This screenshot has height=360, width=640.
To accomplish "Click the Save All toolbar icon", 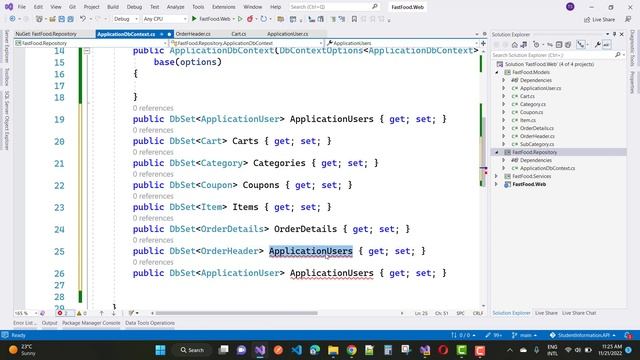I will click(x=70, y=19).
